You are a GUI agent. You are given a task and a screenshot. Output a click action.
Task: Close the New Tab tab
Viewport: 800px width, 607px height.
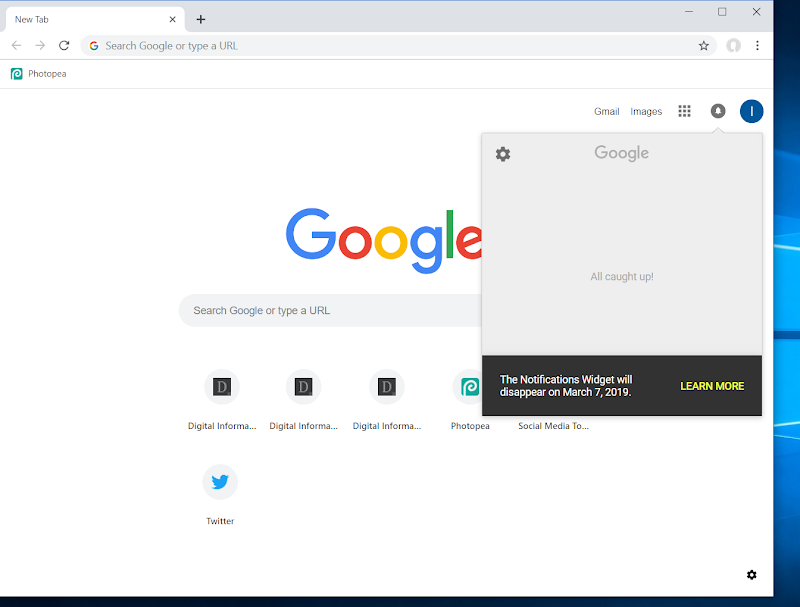point(172,19)
